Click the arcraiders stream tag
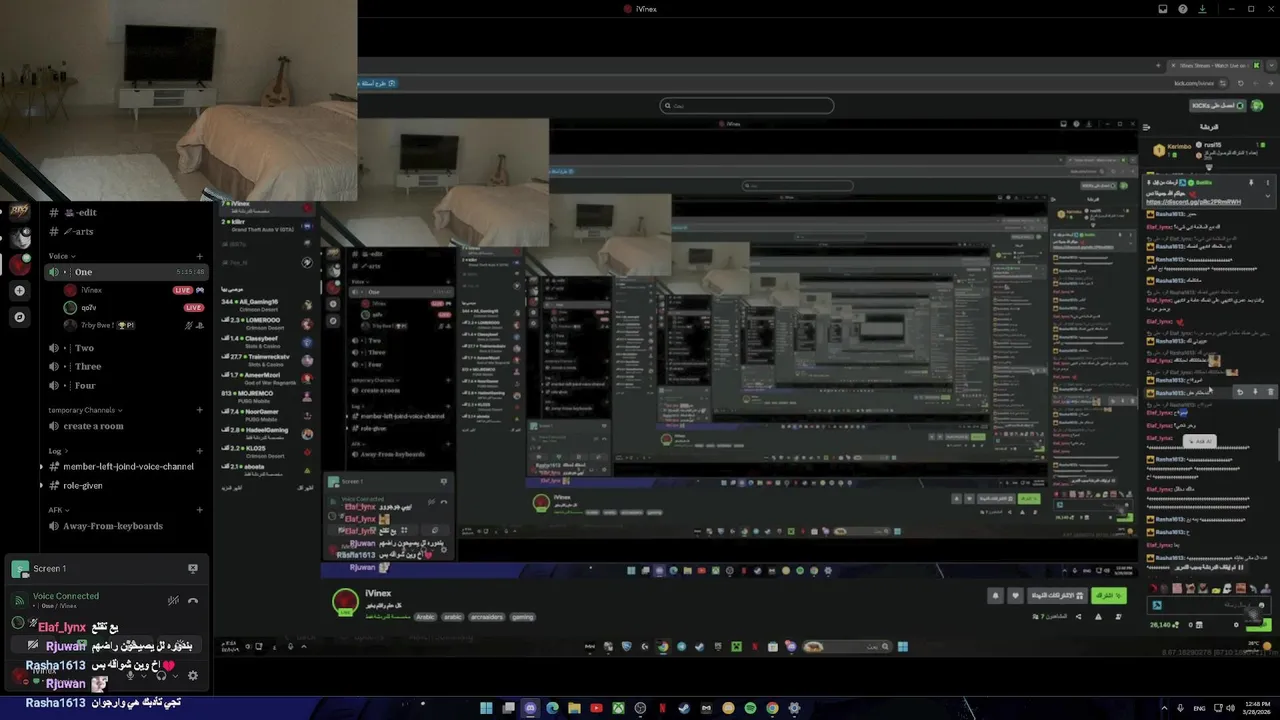Image resolution: width=1280 pixels, height=720 pixels. tap(487, 617)
